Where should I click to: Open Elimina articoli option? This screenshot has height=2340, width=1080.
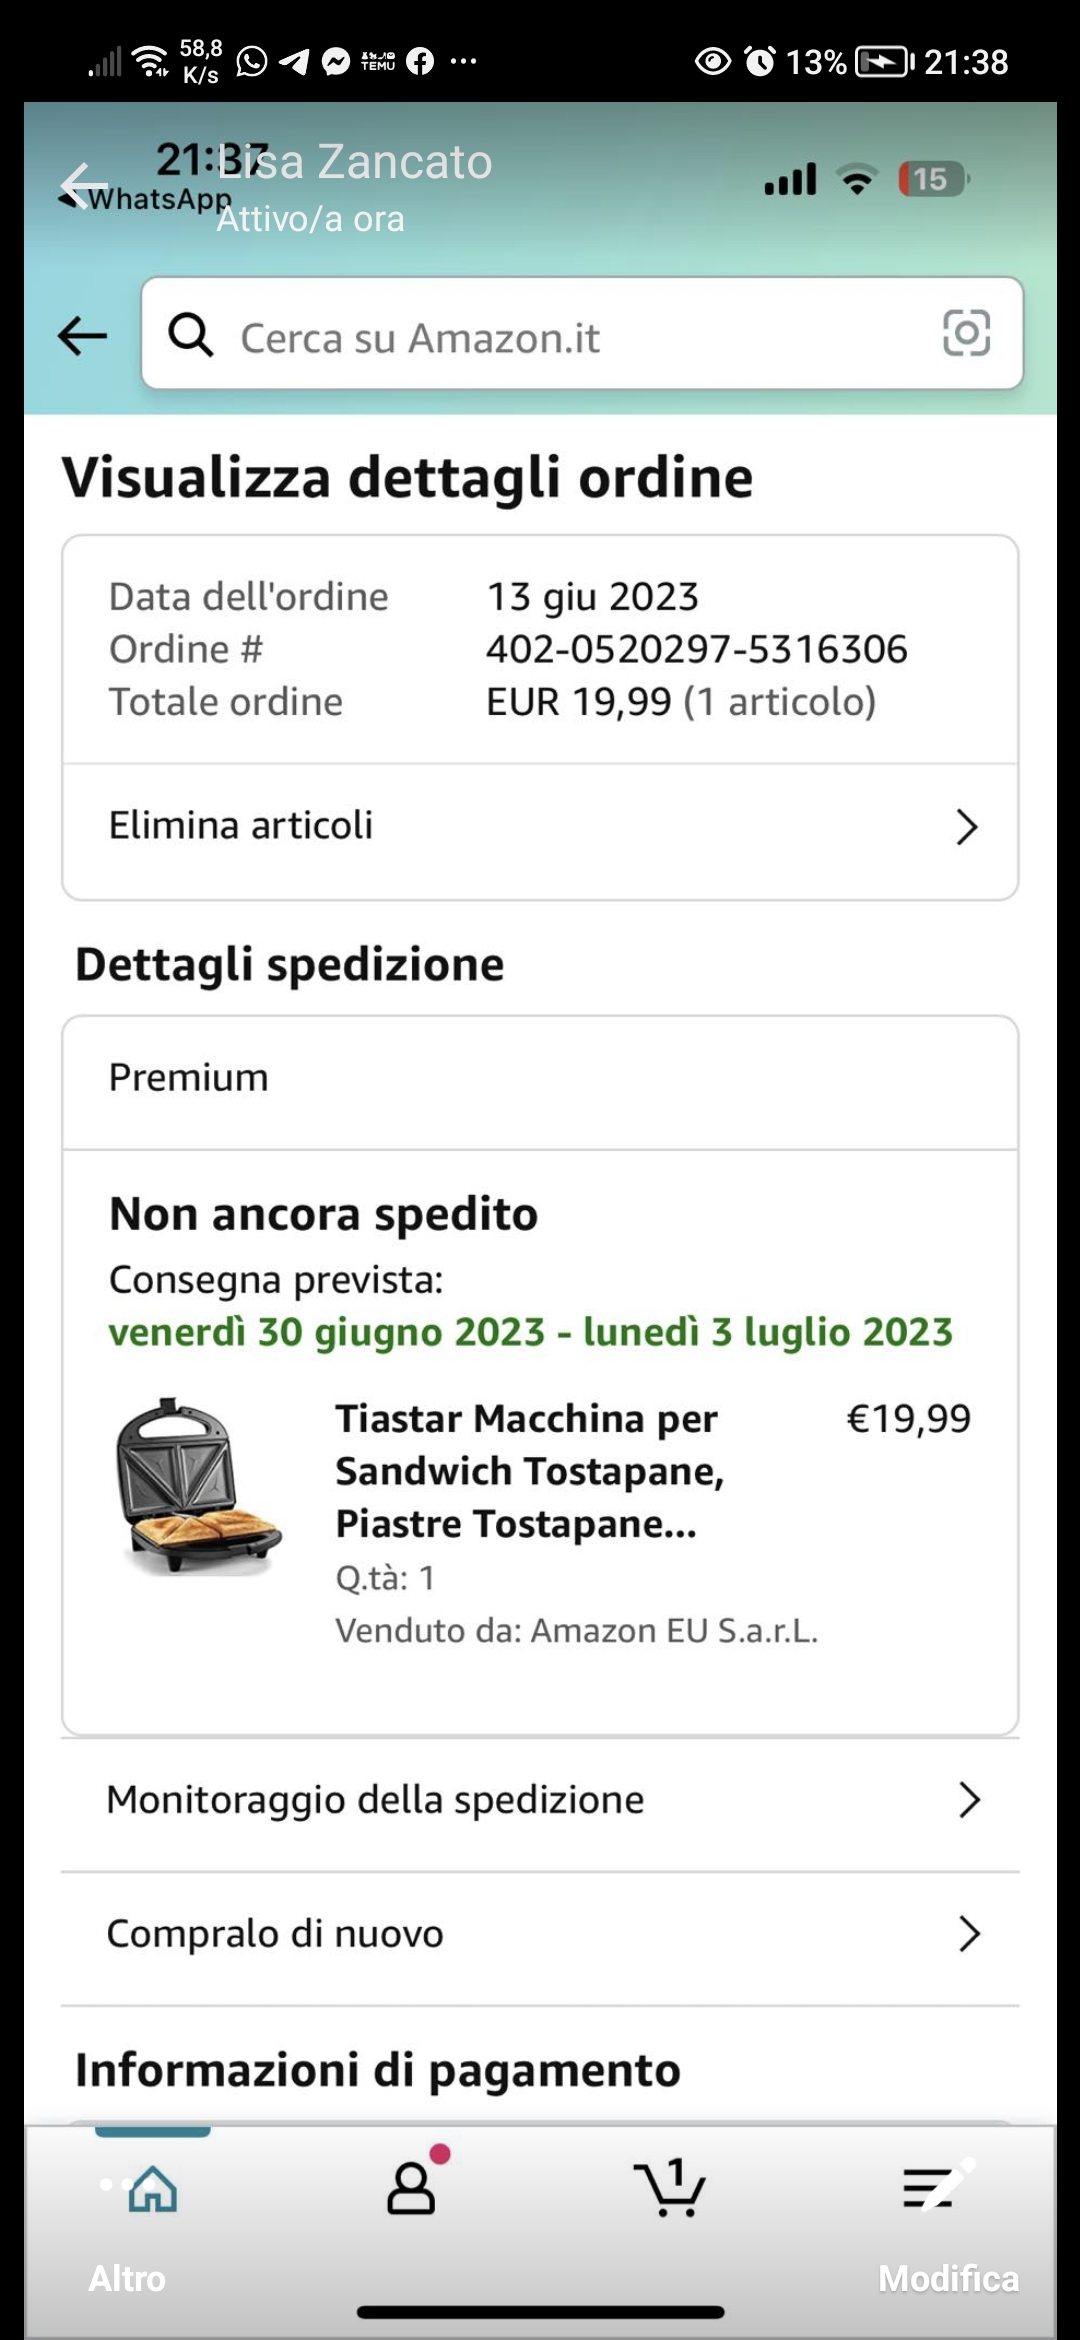click(240, 826)
